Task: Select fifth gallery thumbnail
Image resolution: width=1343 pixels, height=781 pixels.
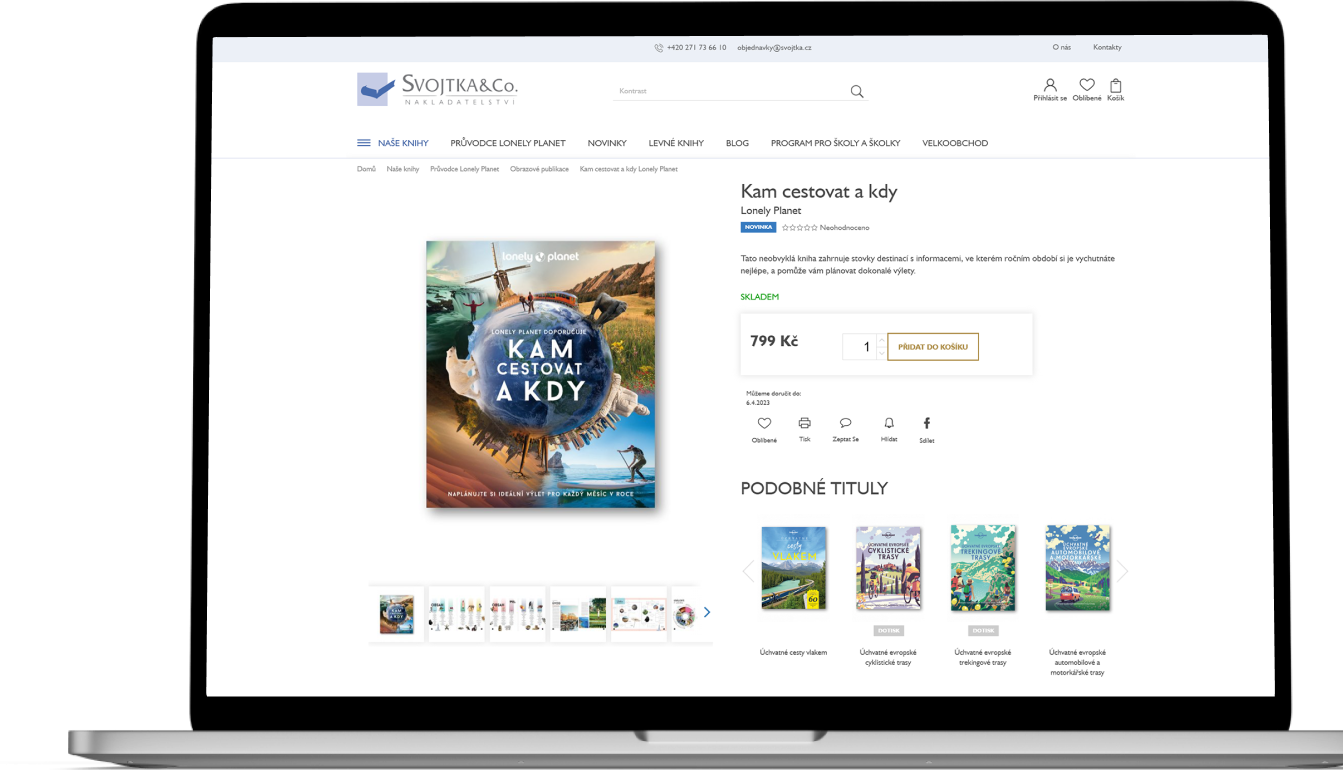Action: click(x=639, y=614)
